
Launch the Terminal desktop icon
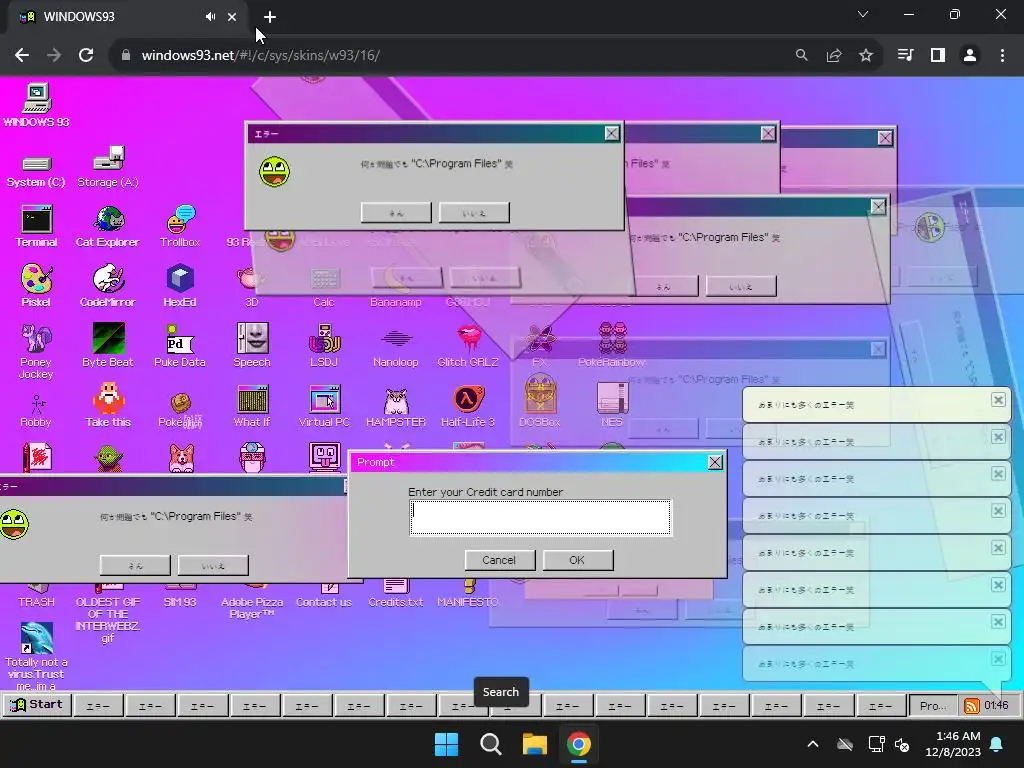tap(36, 226)
